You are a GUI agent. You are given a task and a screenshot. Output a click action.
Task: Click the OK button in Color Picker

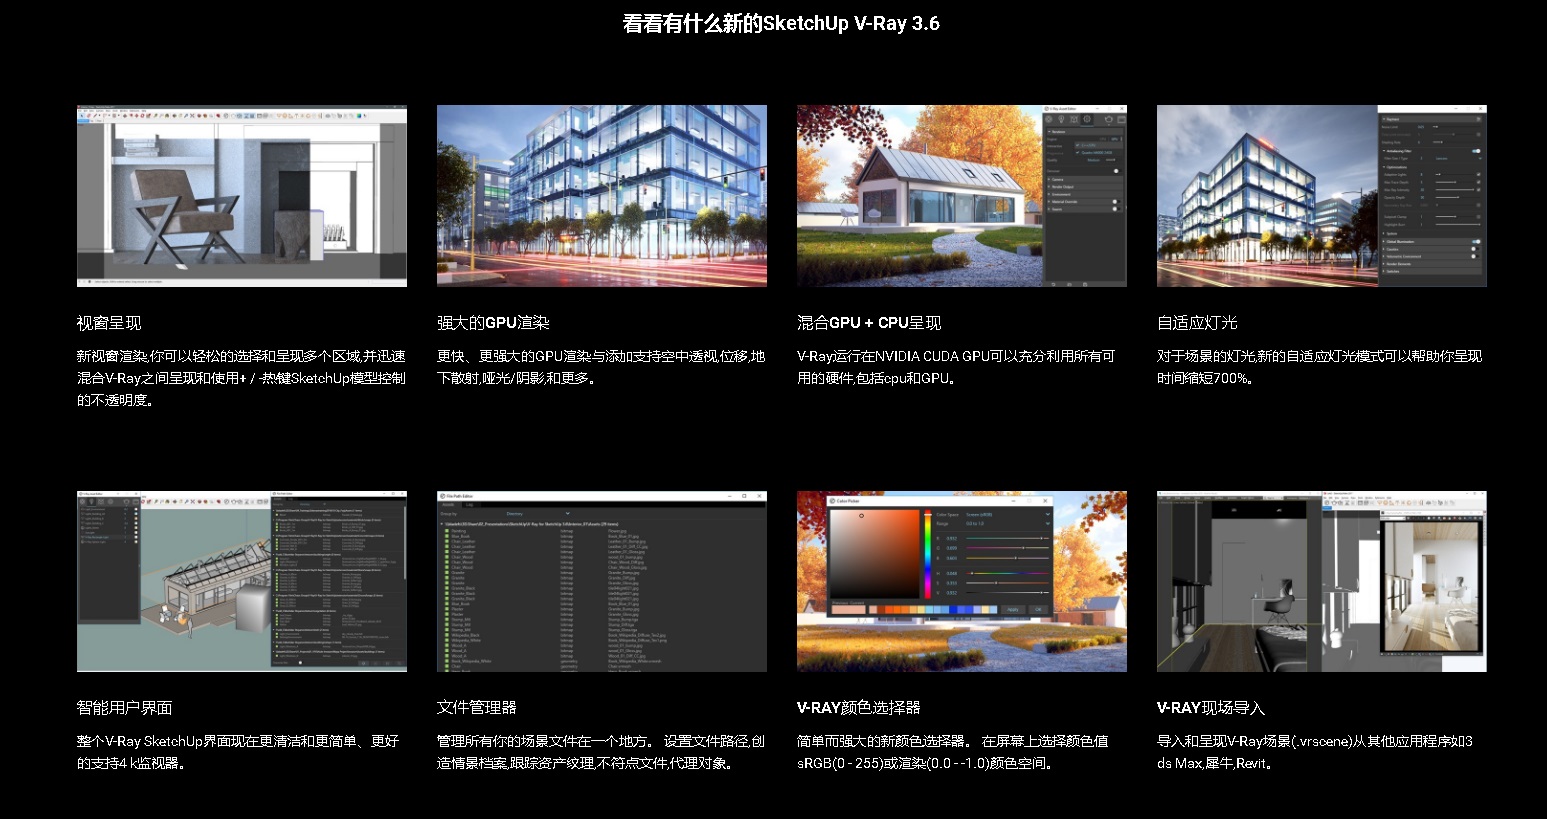coord(1038,609)
